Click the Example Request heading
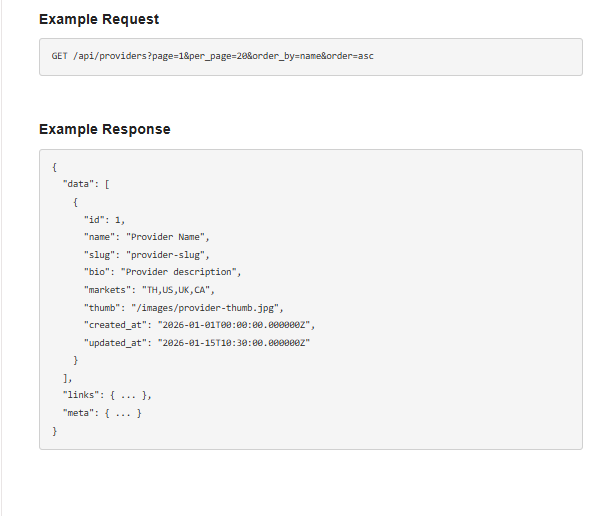609x516 pixels. tap(99, 19)
